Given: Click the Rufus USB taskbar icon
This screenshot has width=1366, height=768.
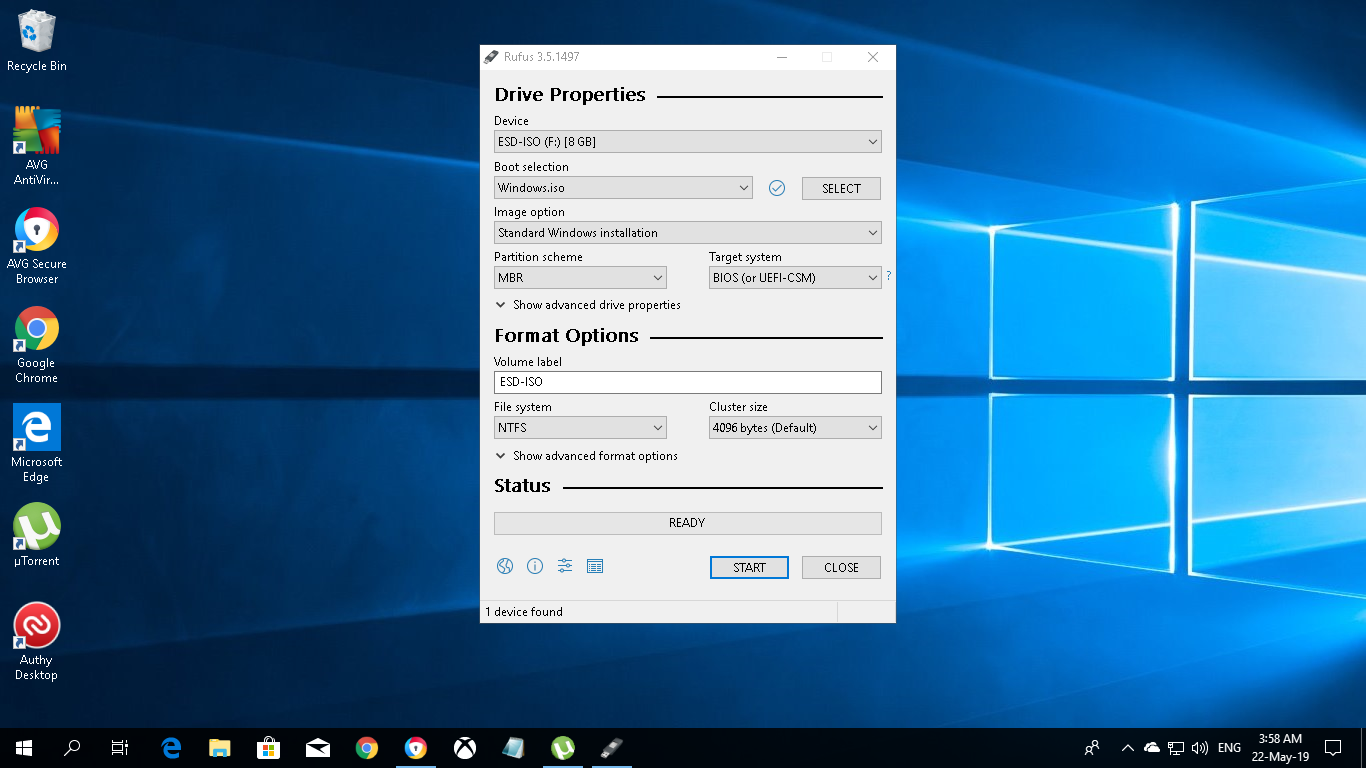Looking at the screenshot, I should pos(612,747).
